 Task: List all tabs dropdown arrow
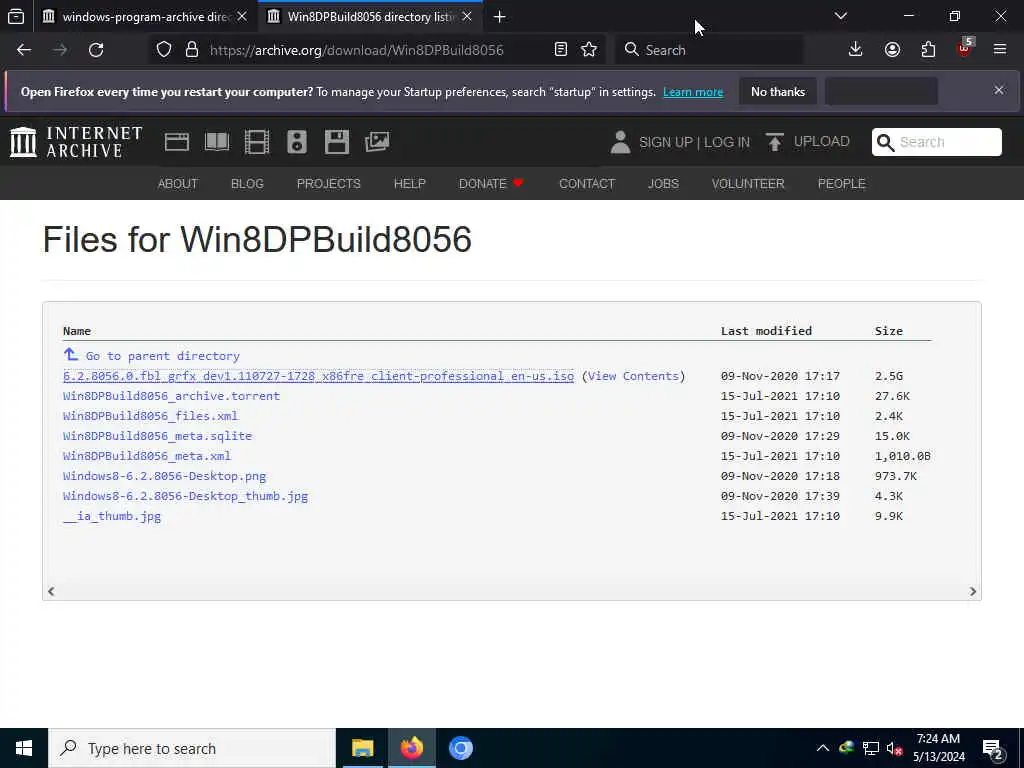(841, 16)
